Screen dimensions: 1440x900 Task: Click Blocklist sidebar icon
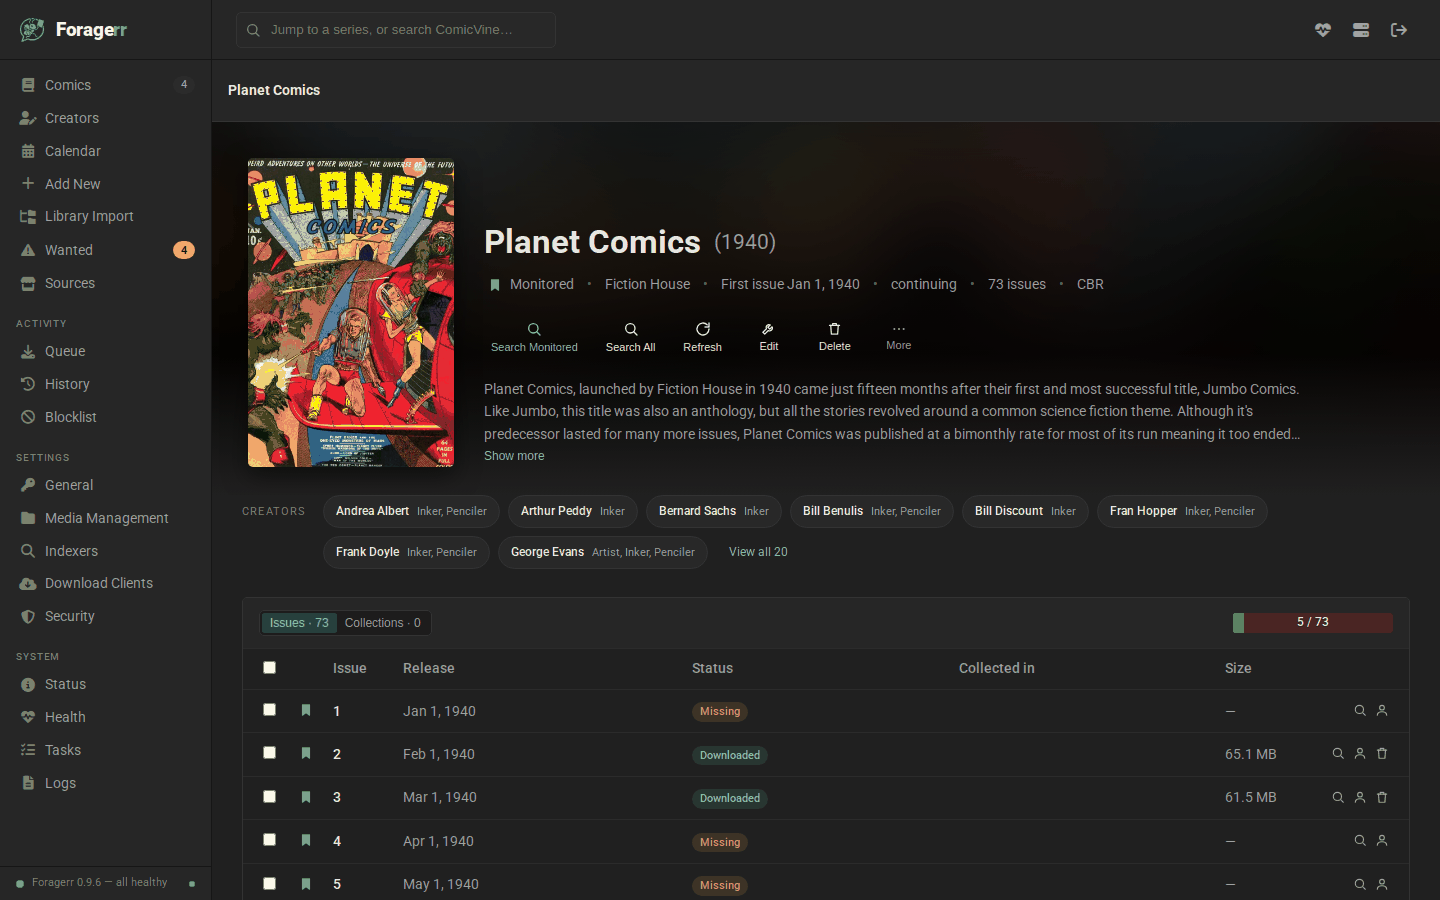pyautogui.click(x=28, y=417)
